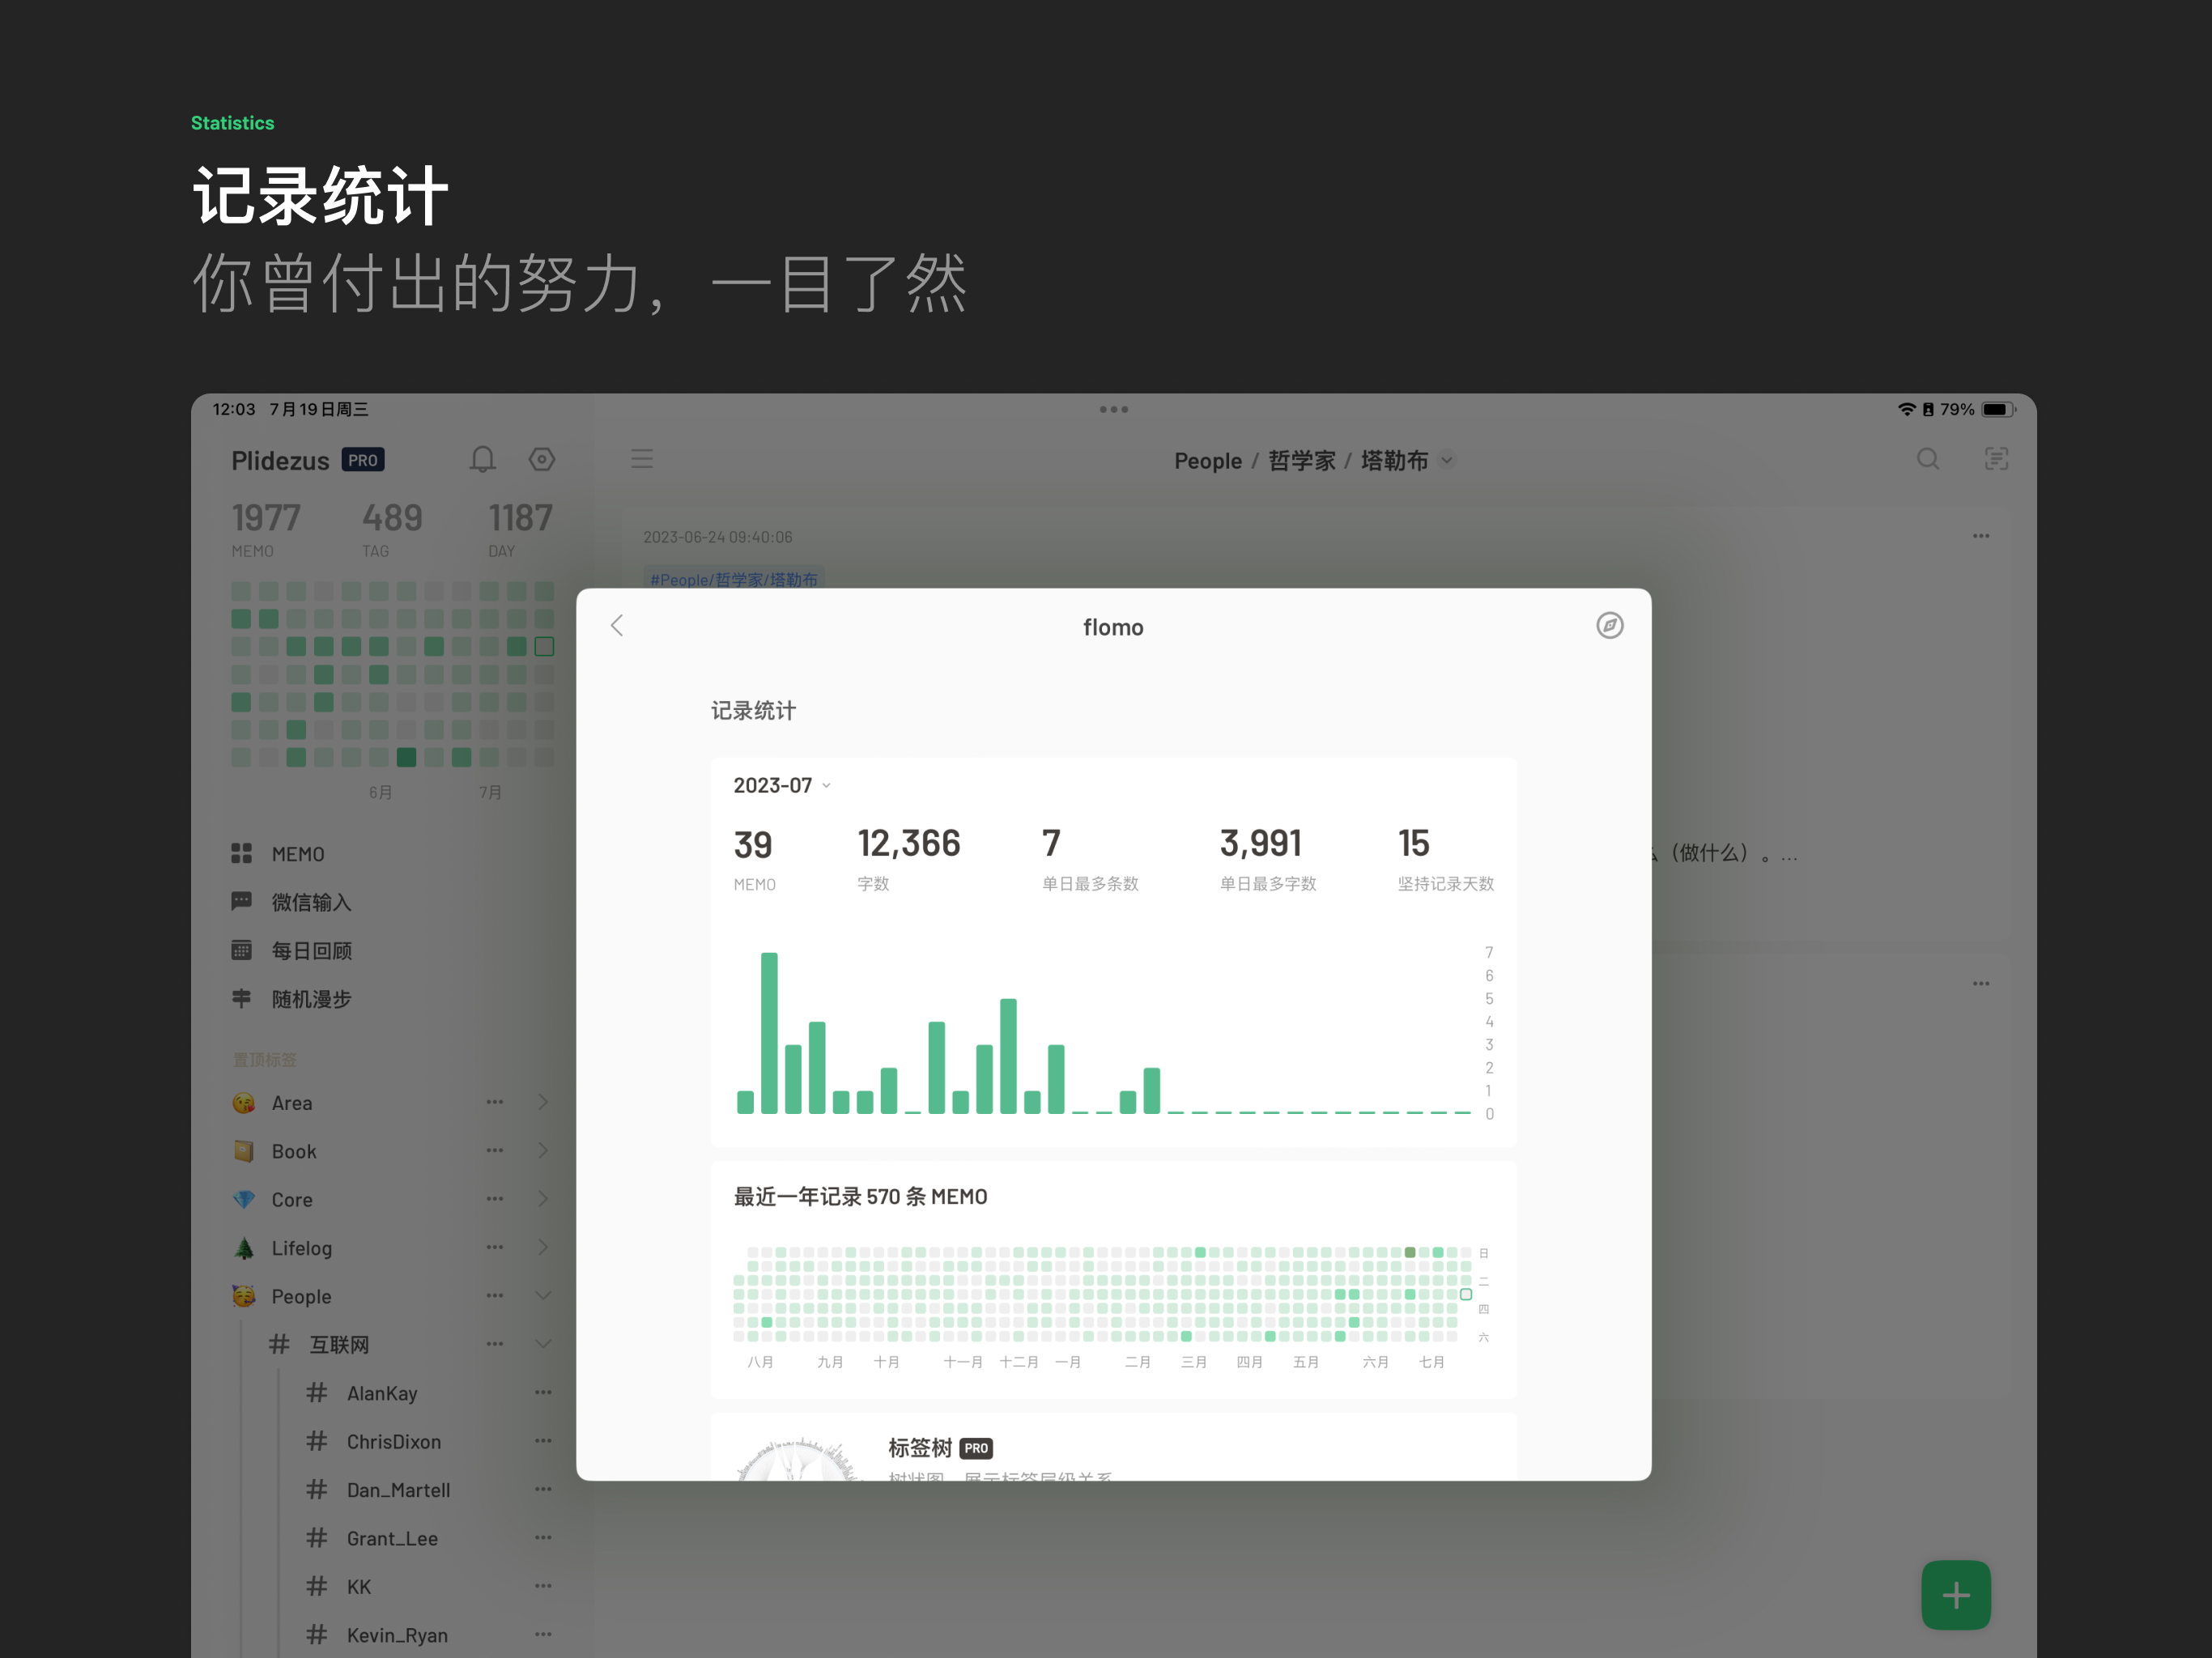Select the 随机漫步 sidebar icon
Viewport: 2212px width, 1658px height.
tap(241, 998)
